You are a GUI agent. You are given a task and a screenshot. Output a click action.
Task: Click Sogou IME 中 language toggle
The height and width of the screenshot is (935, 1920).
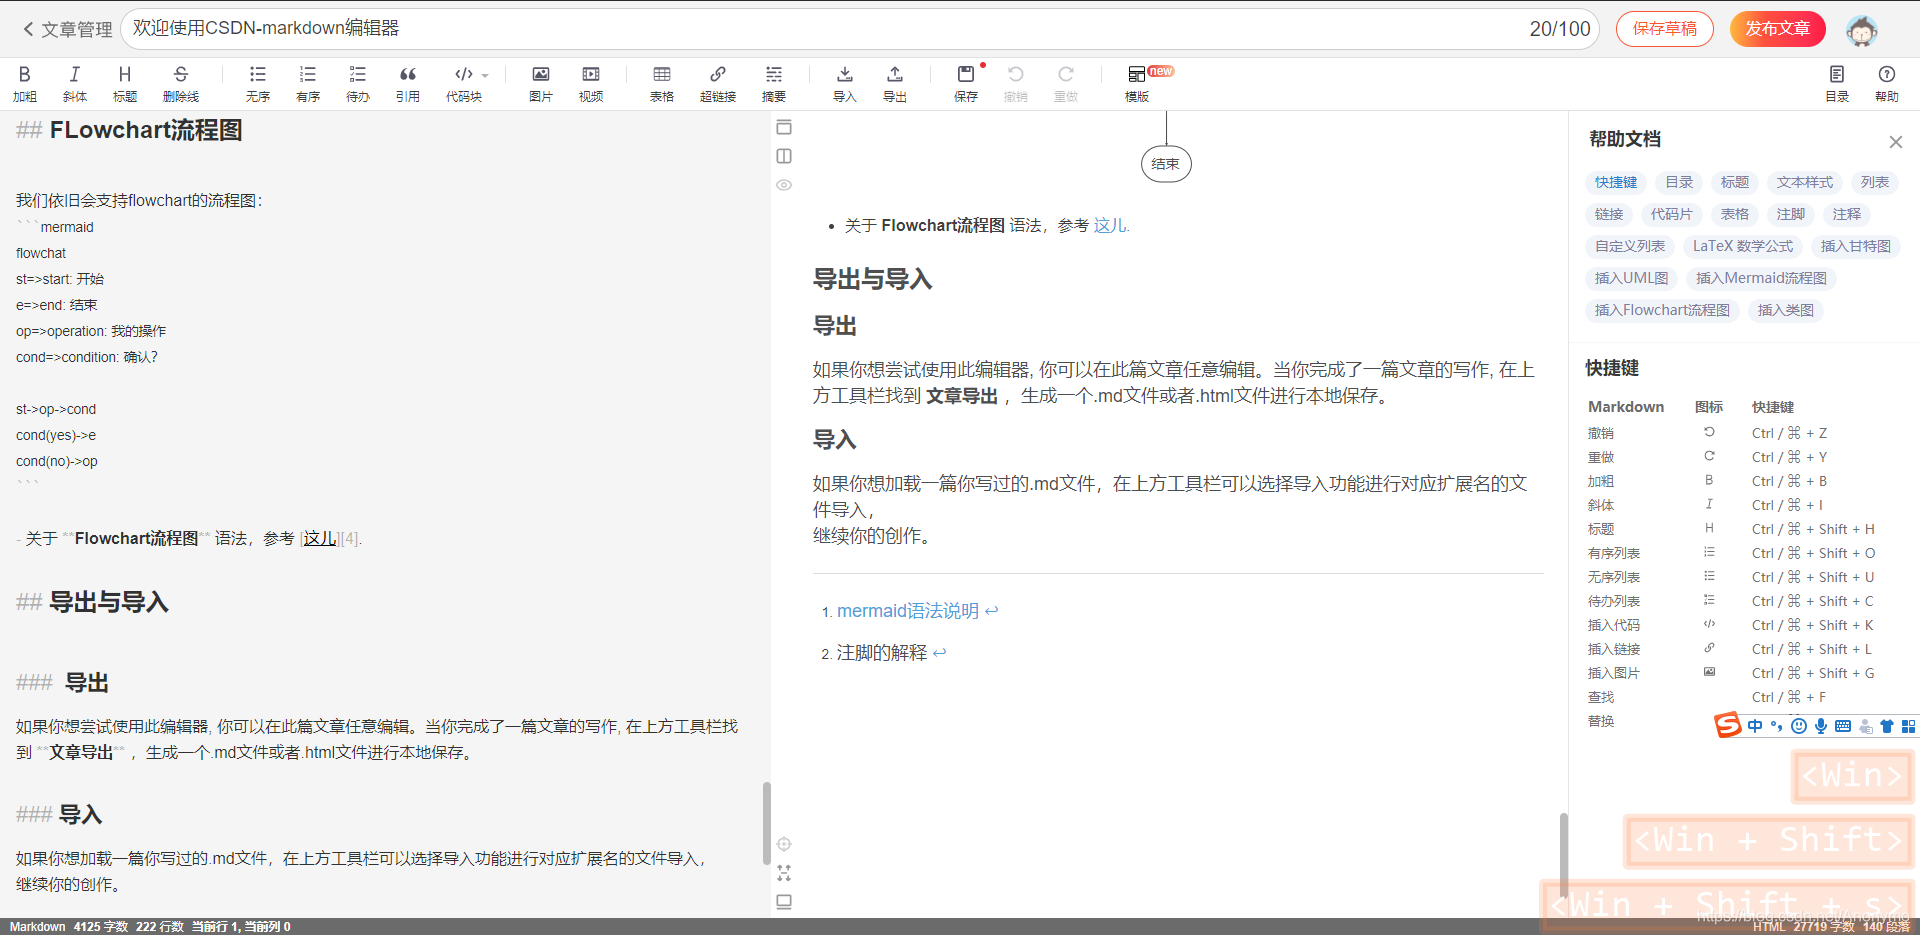[x=1755, y=726]
